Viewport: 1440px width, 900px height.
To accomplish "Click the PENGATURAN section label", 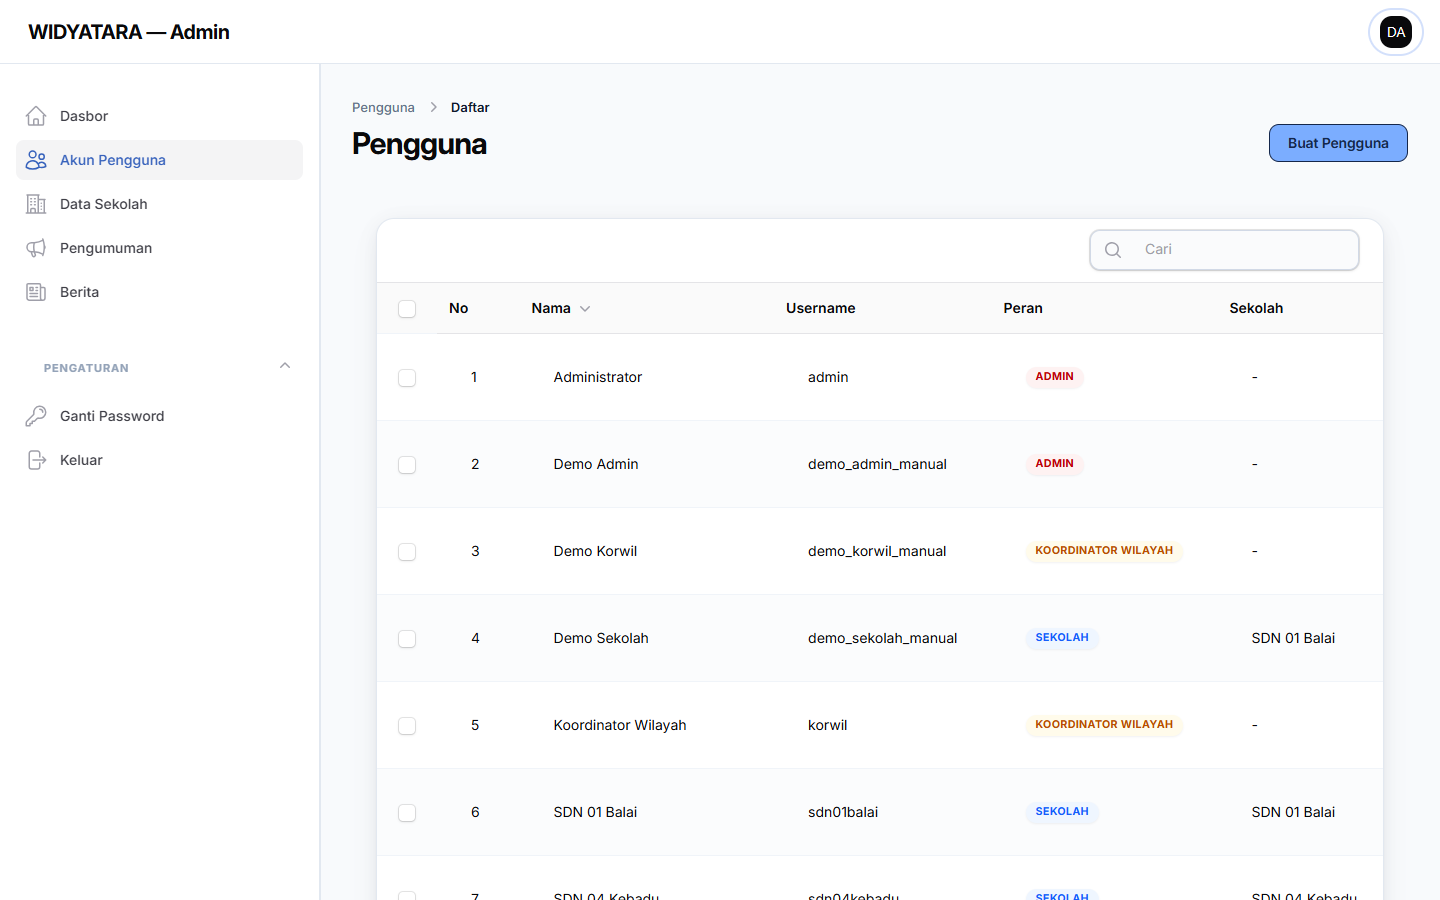I will point(86,368).
